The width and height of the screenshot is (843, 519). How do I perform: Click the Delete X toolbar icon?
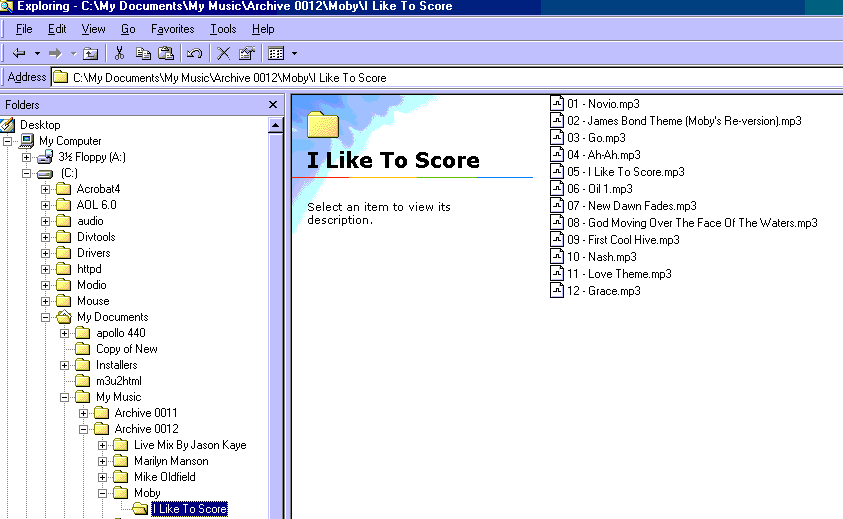(223, 53)
